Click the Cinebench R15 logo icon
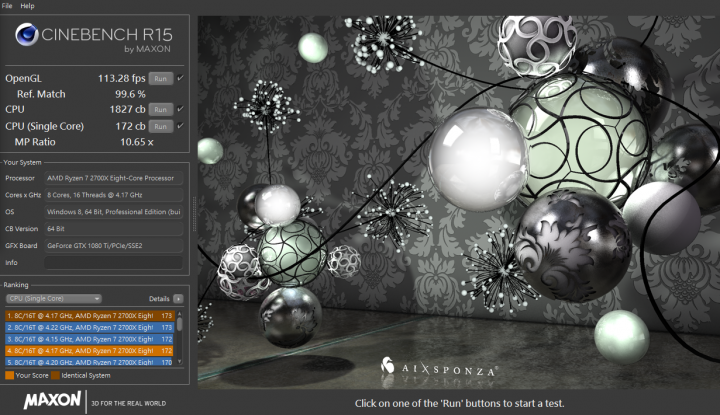Viewport: 720px width, 415px height. point(27,34)
